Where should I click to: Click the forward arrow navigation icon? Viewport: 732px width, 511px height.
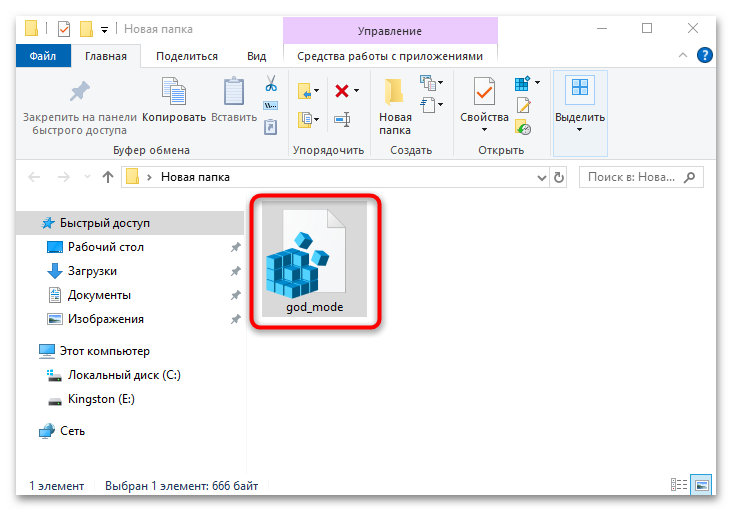tap(63, 177)
